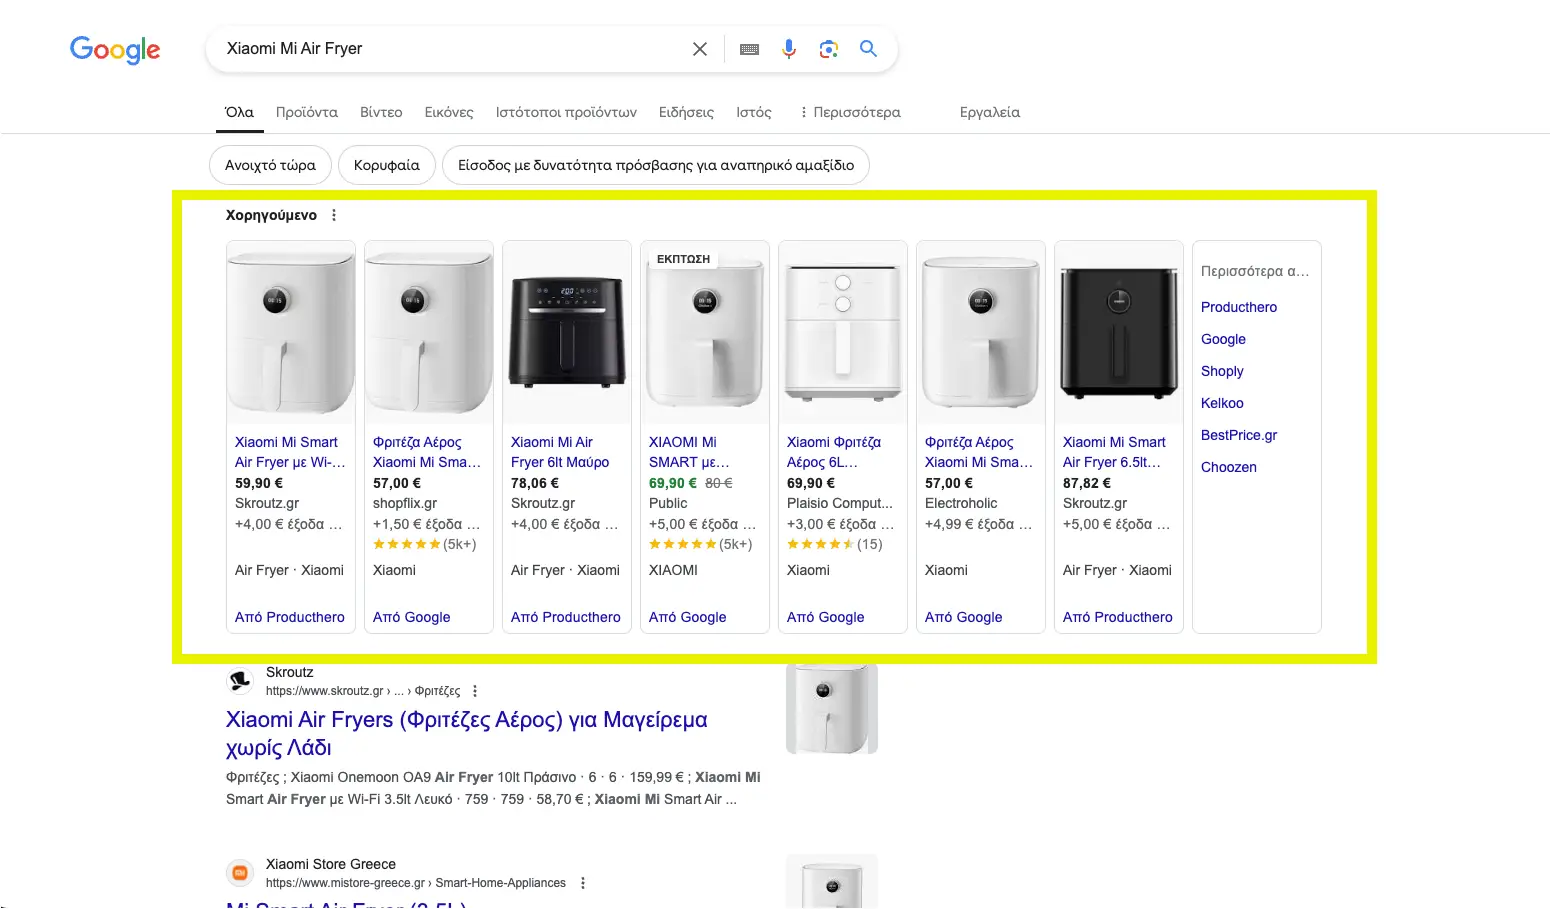Click the shopflix (5k+) star rating

[x=425, y=544]
